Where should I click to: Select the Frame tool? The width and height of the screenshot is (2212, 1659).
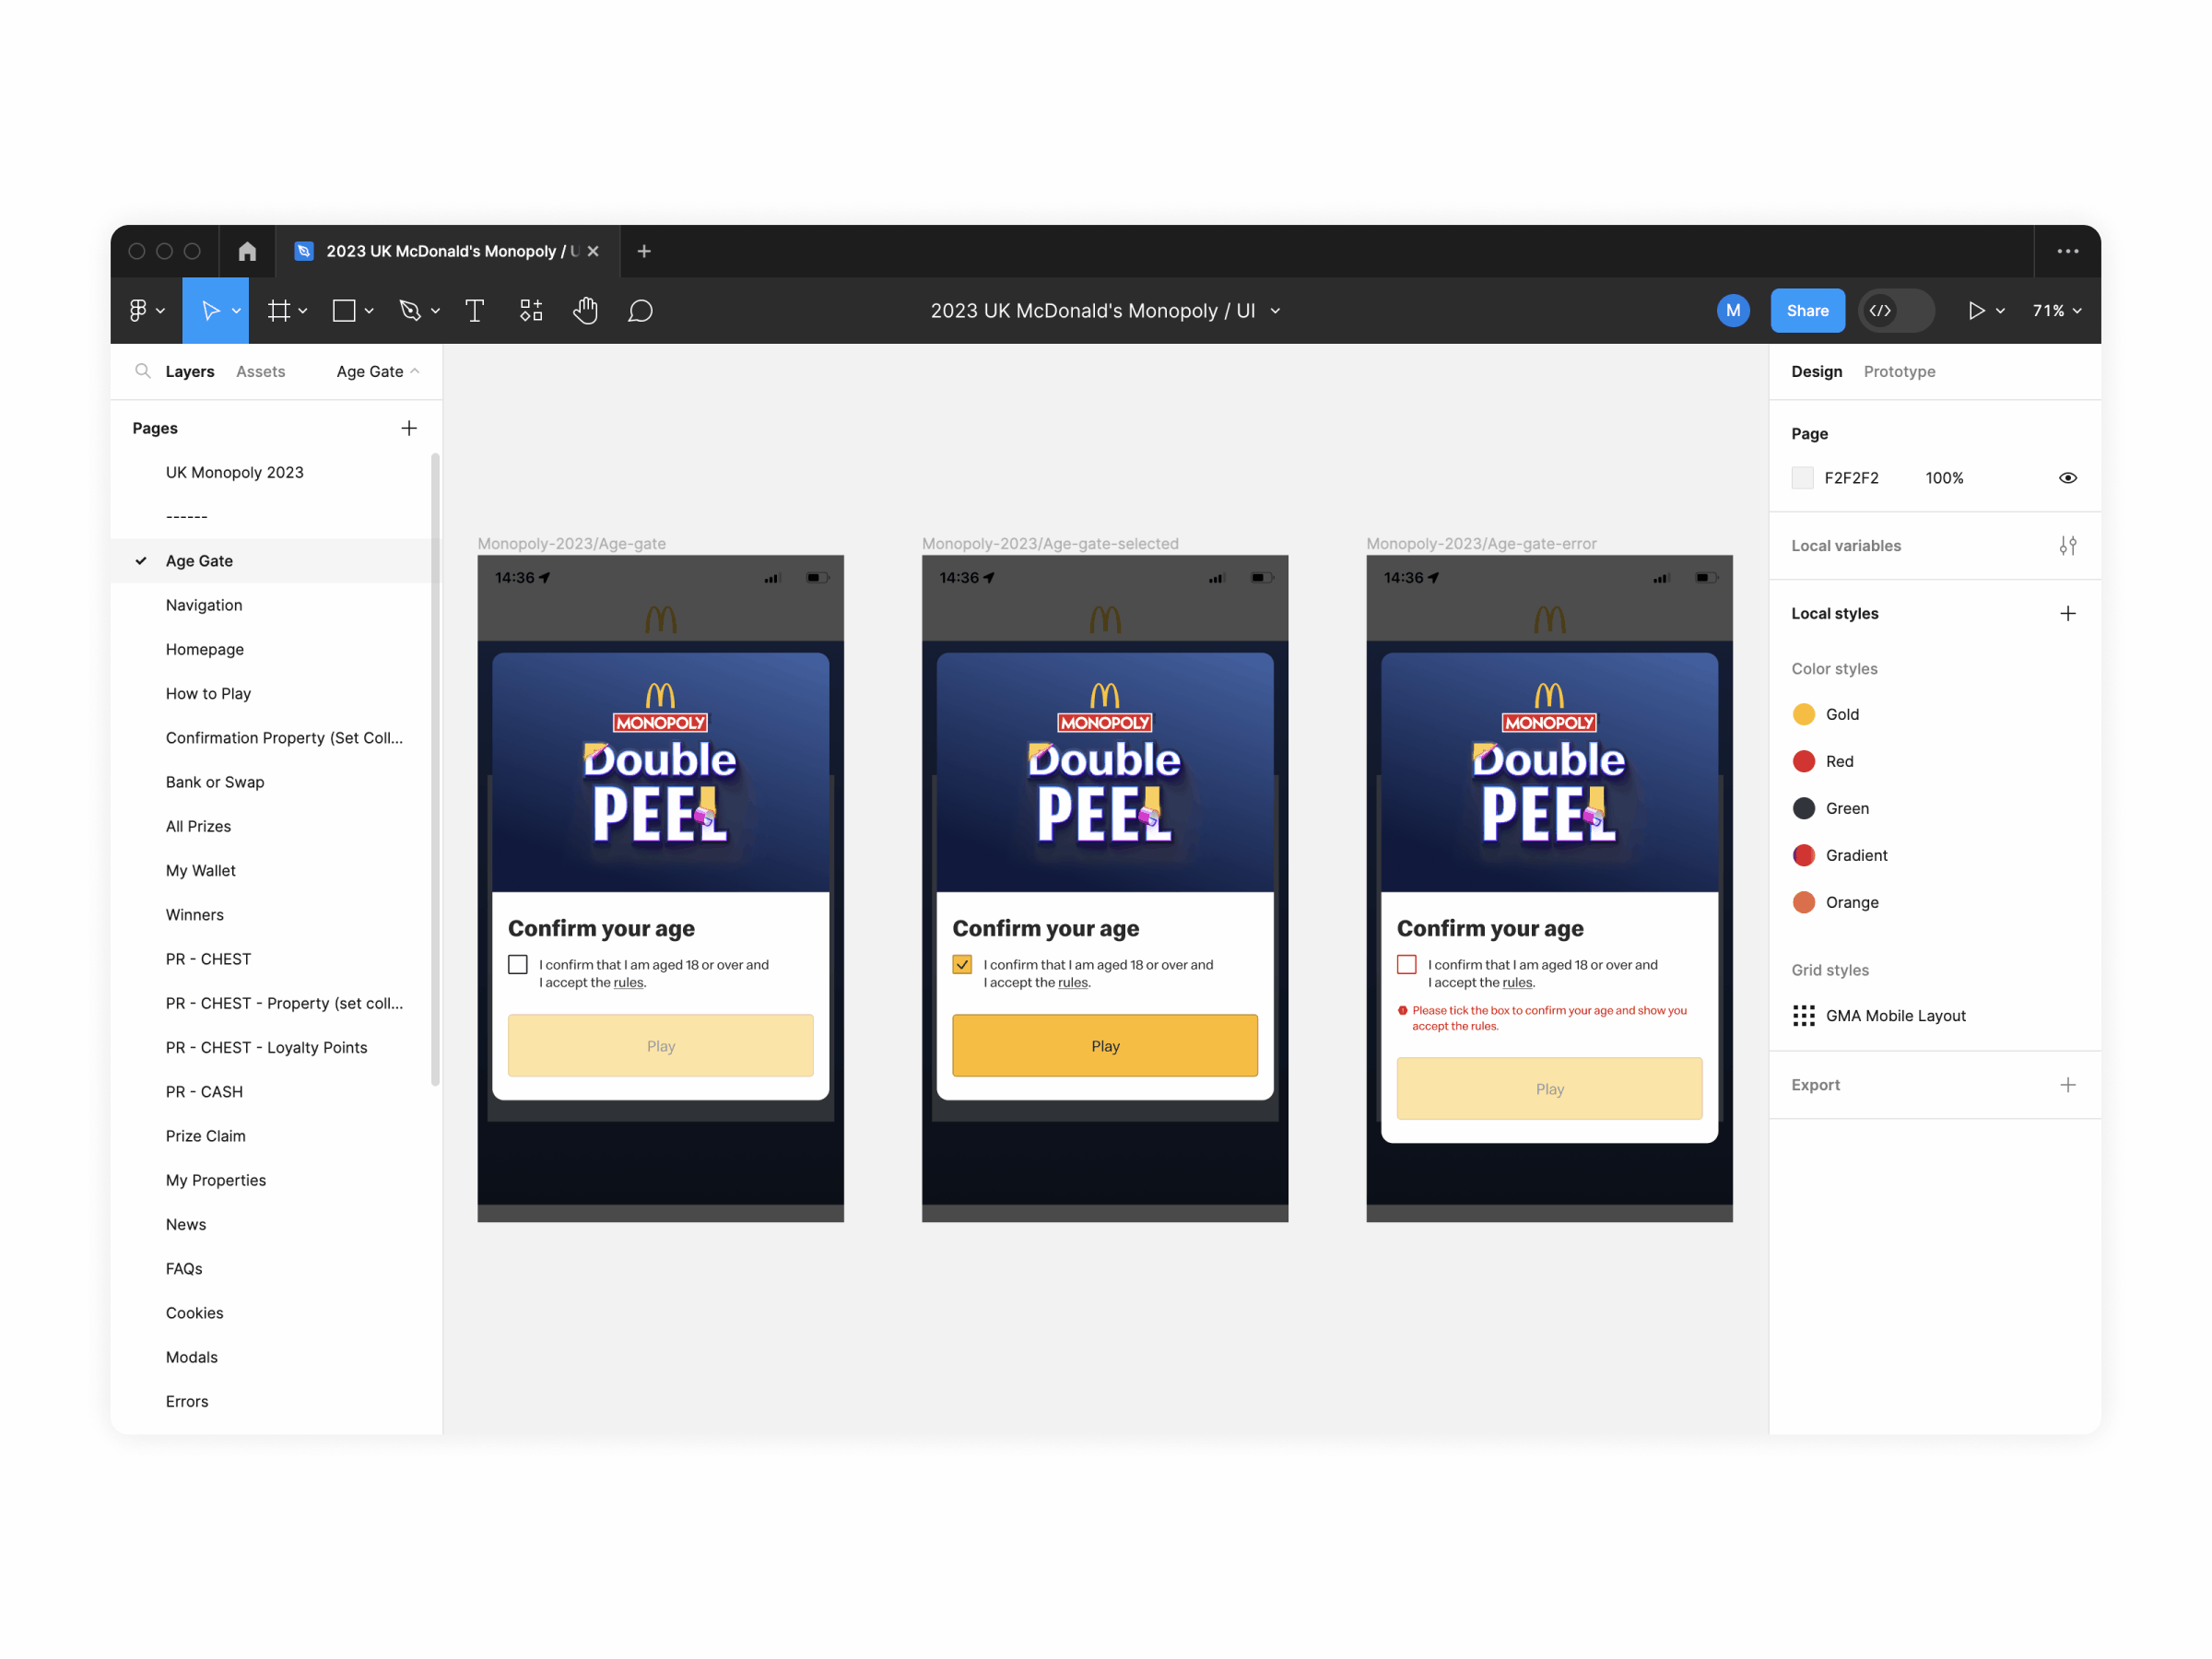pos(279,311)
